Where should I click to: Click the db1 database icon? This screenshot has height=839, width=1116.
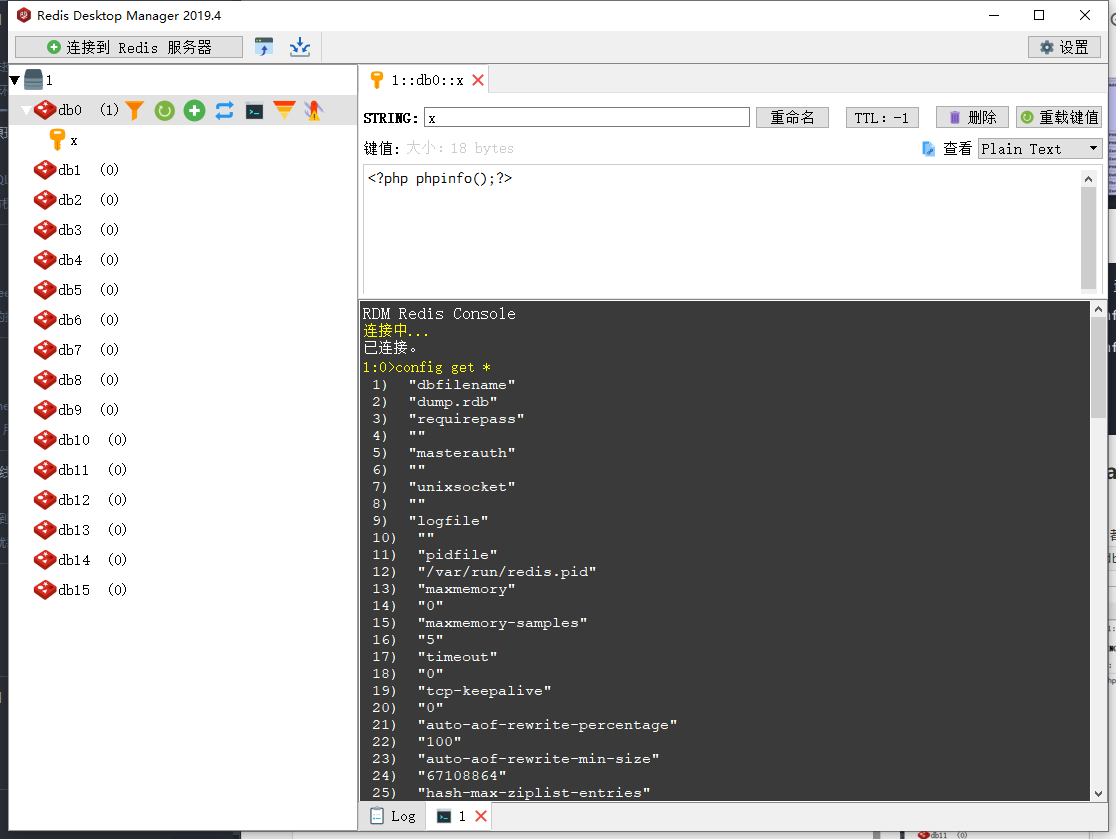click(45, 169)
